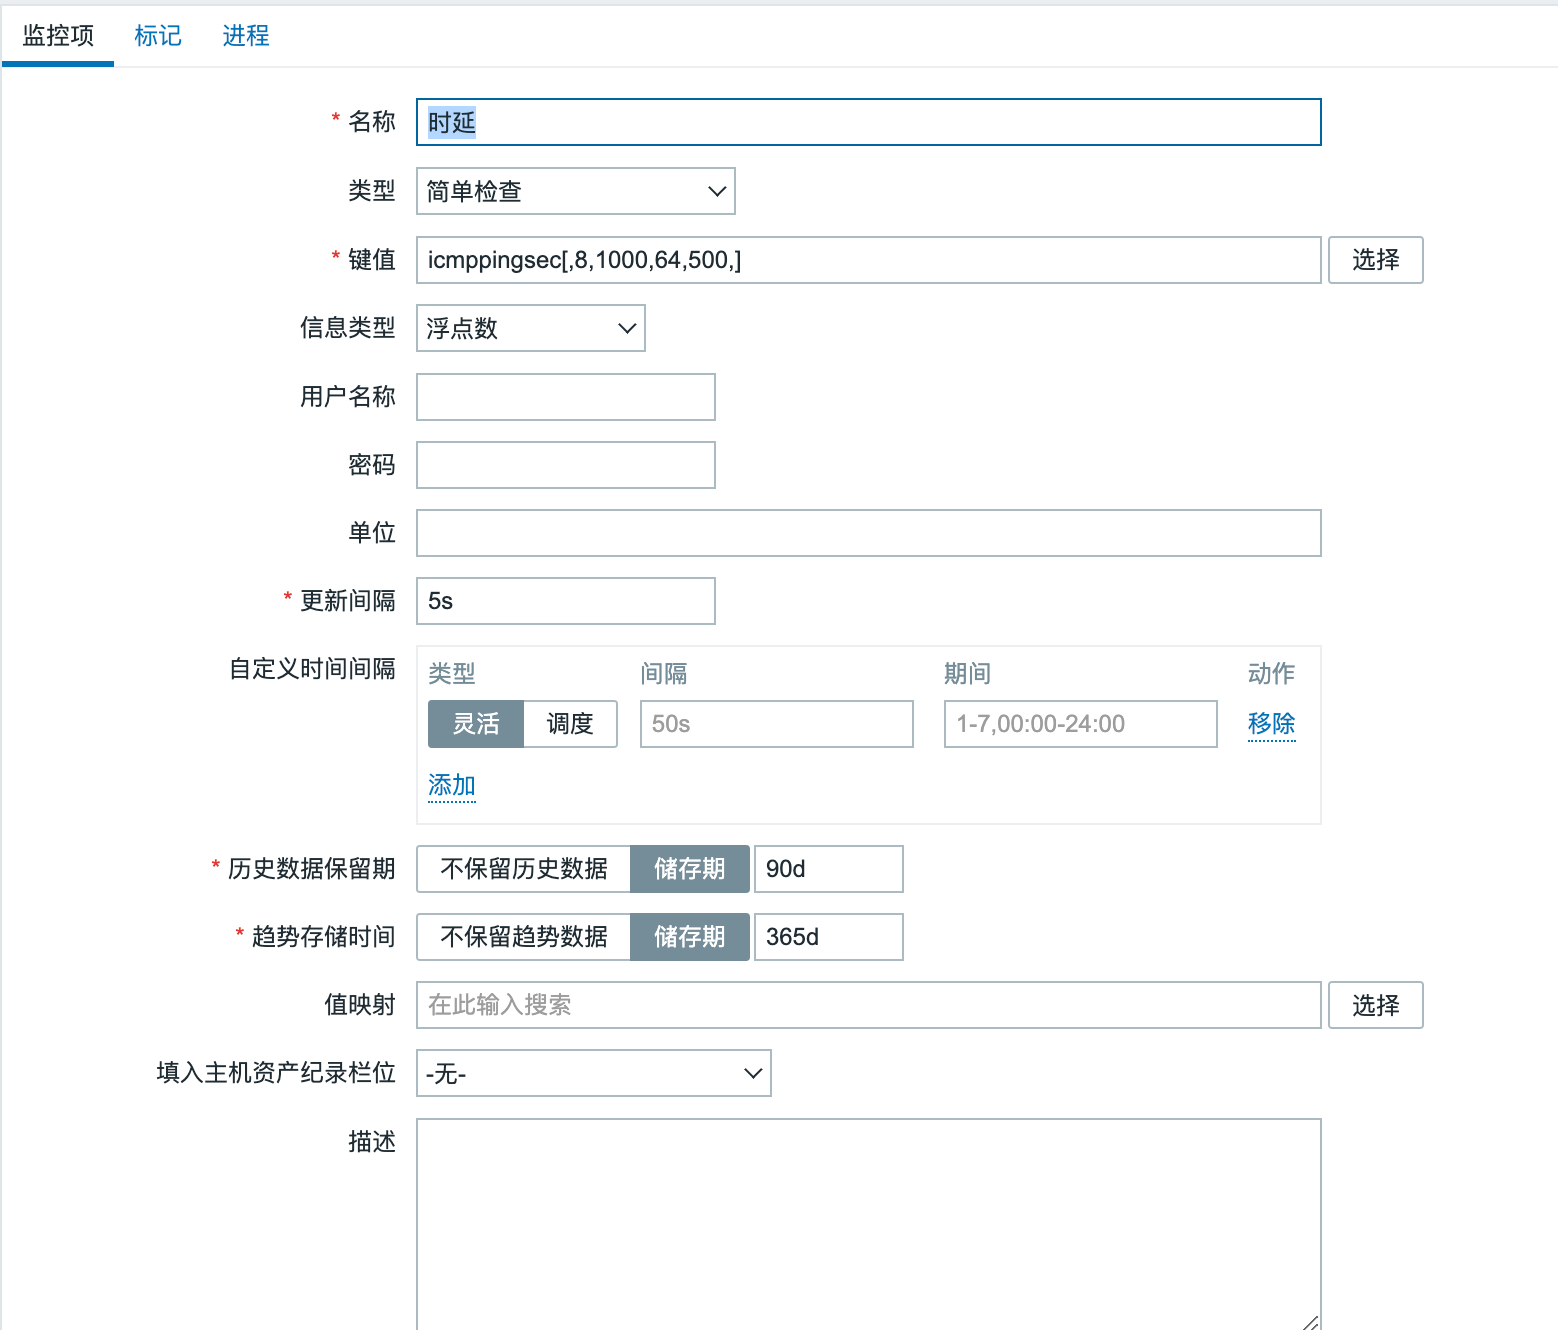This screenshot has width=1558, height=1330.
Task: Expand the 填入主机资产纪录栏位 dropdown
Action: [593, 1072]
